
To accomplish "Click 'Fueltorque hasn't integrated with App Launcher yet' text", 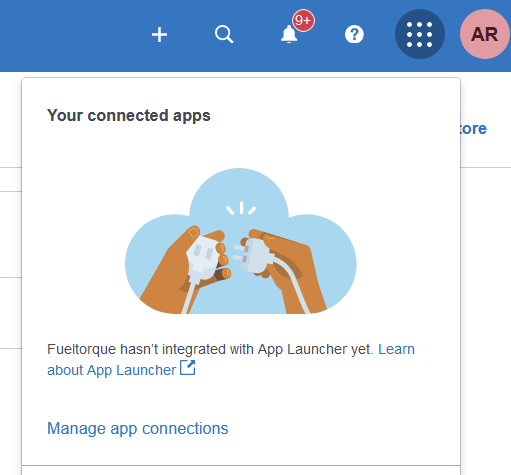I will click(210, 349).
